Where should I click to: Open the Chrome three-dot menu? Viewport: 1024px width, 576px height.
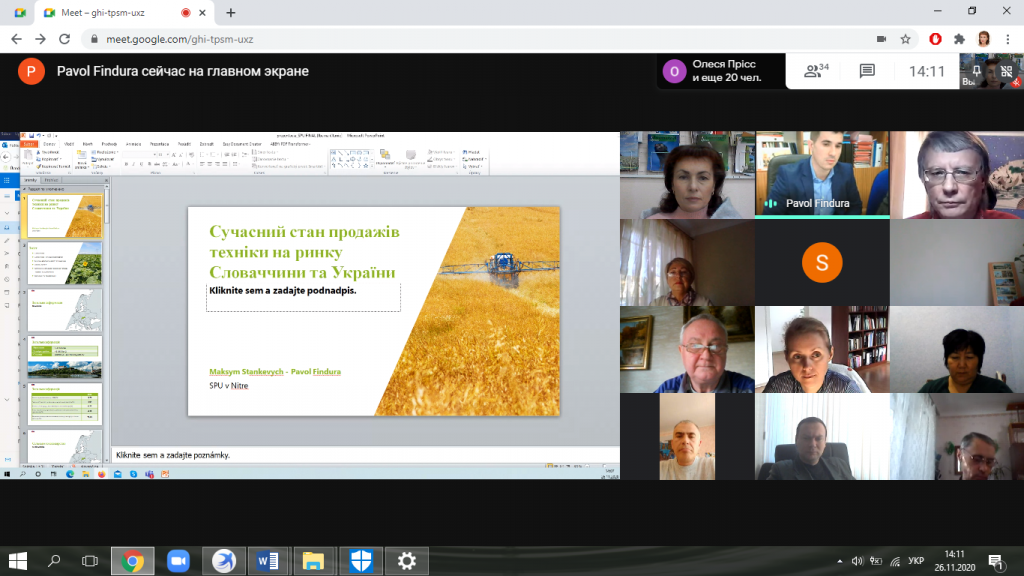coord(1007,39)
